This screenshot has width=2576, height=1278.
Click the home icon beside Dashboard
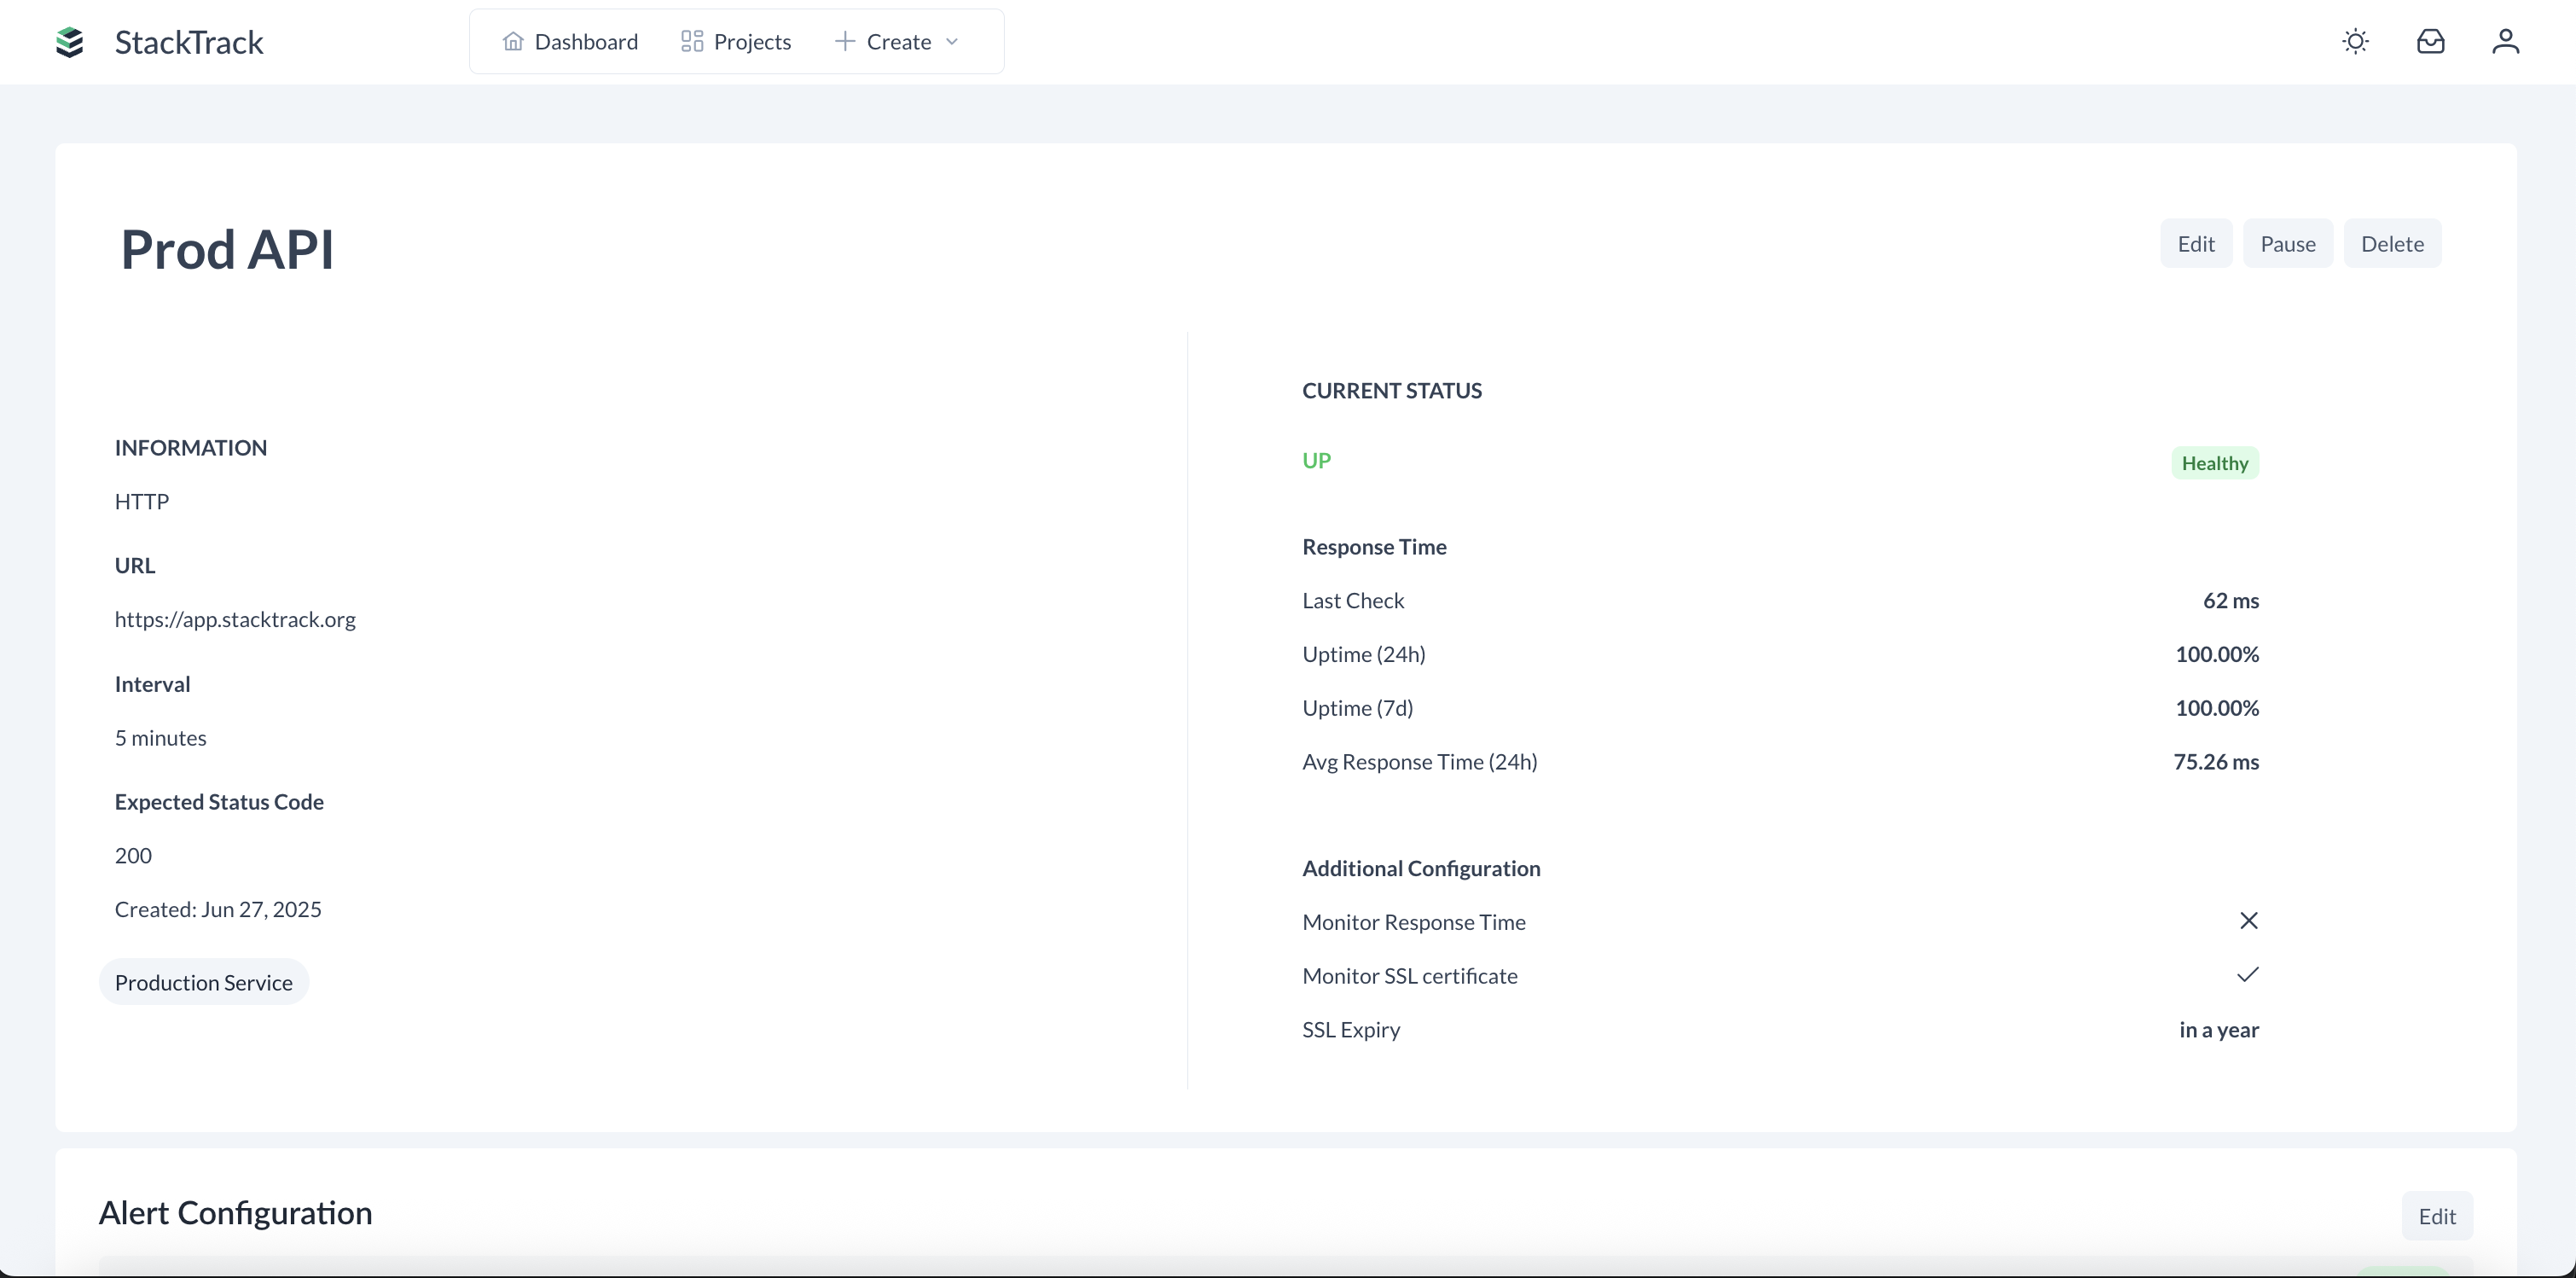pyautogui.click(x=513, y=41)
